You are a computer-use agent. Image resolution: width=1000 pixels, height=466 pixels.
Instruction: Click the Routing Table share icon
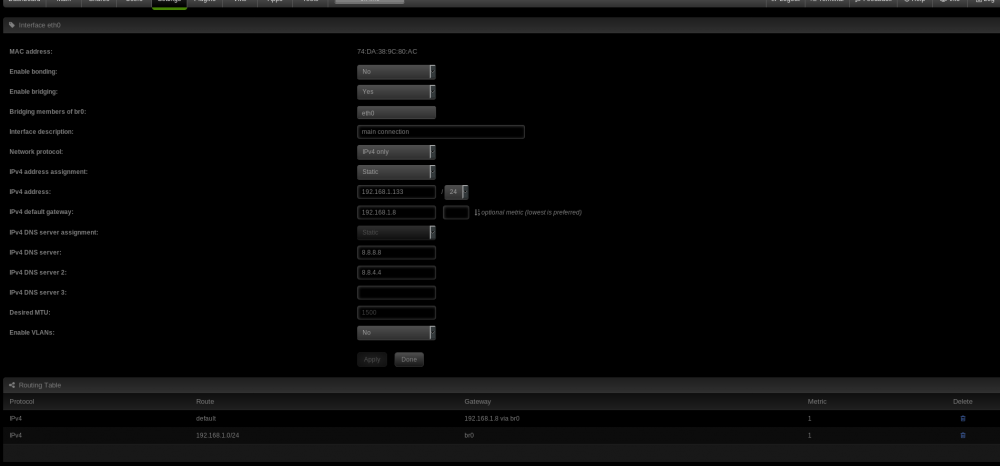(12, 386)
